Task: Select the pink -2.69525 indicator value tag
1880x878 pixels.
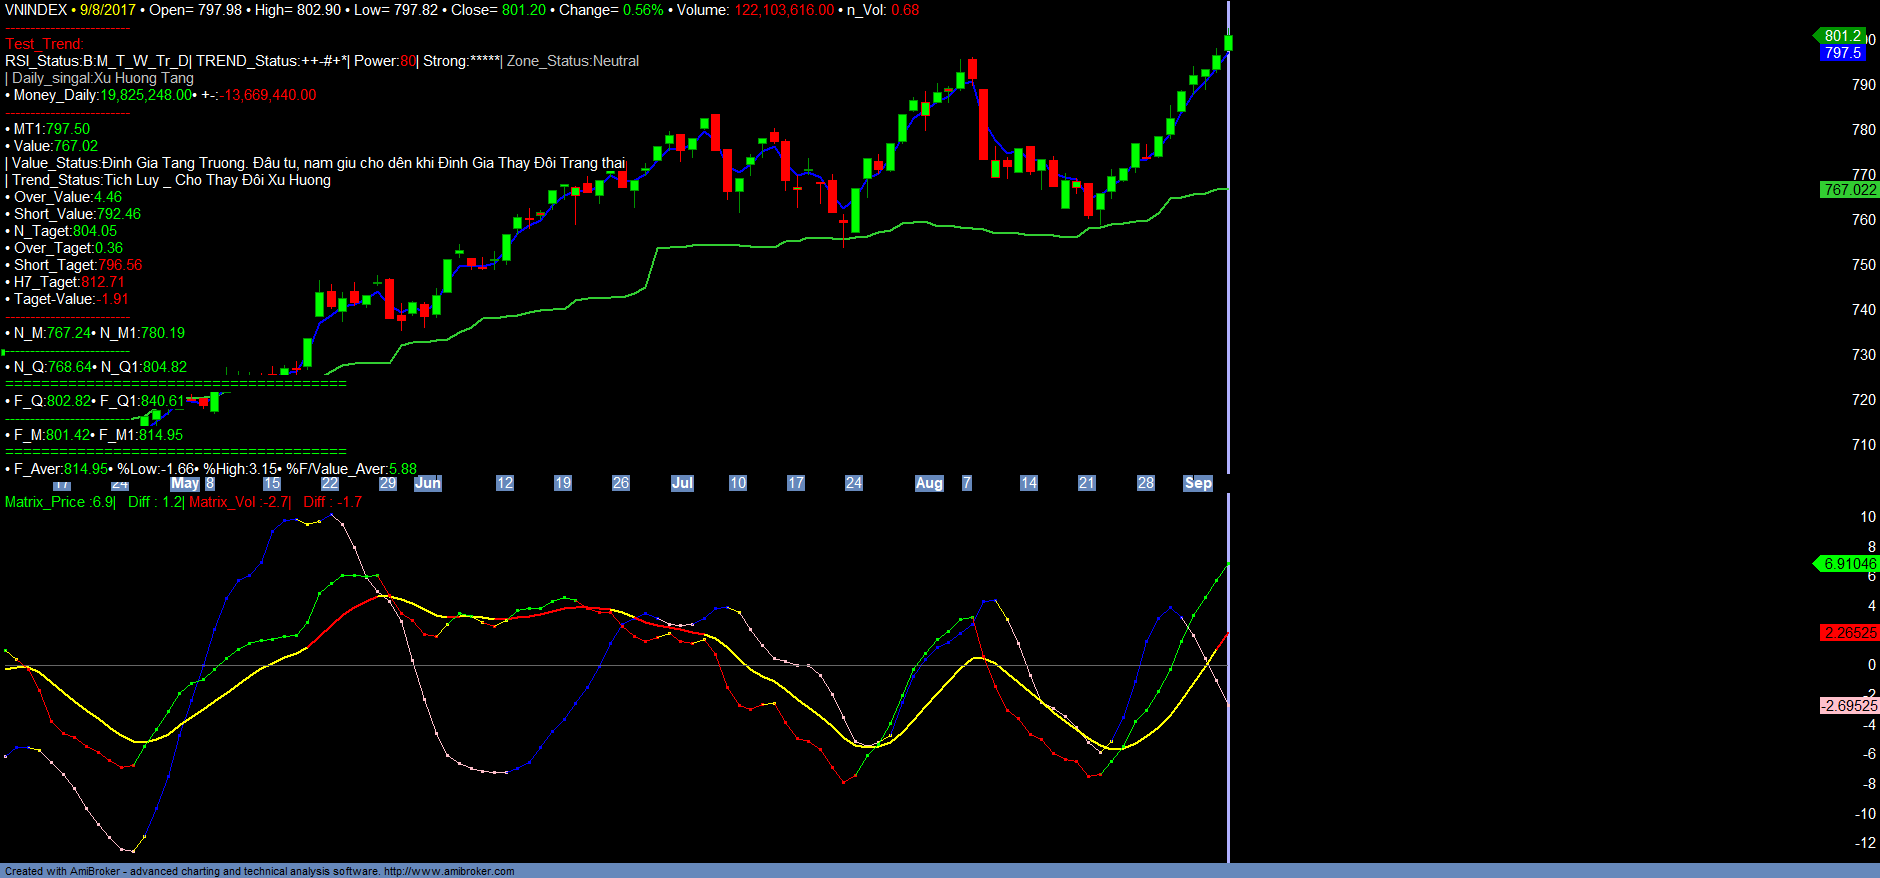Action: [x=1849, y=706]
